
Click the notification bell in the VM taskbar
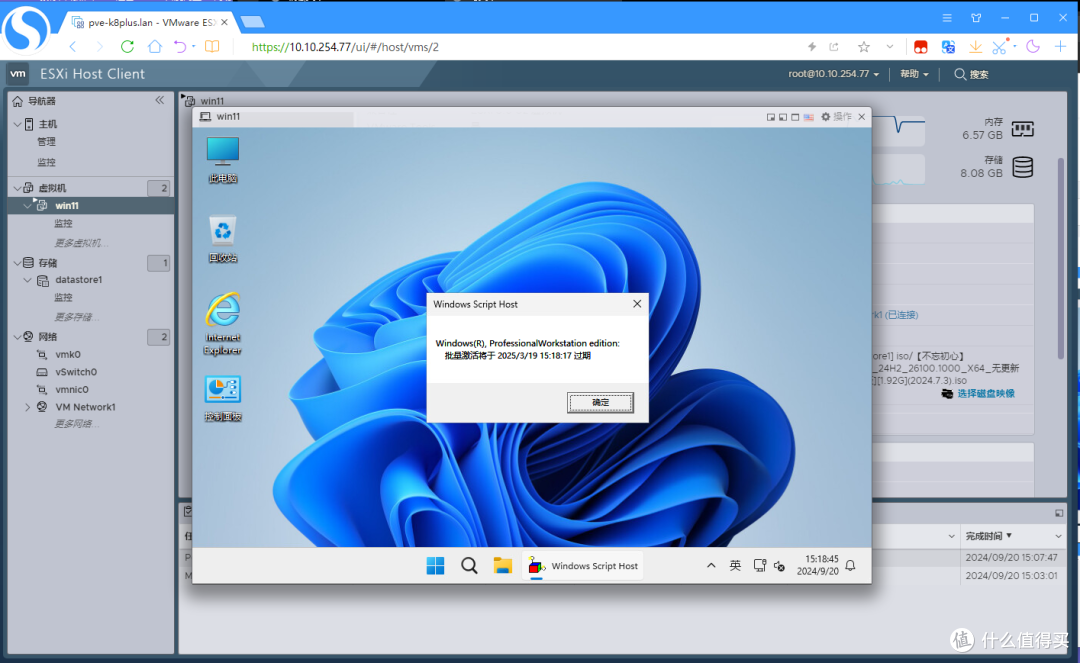click(x=851, y=566)
